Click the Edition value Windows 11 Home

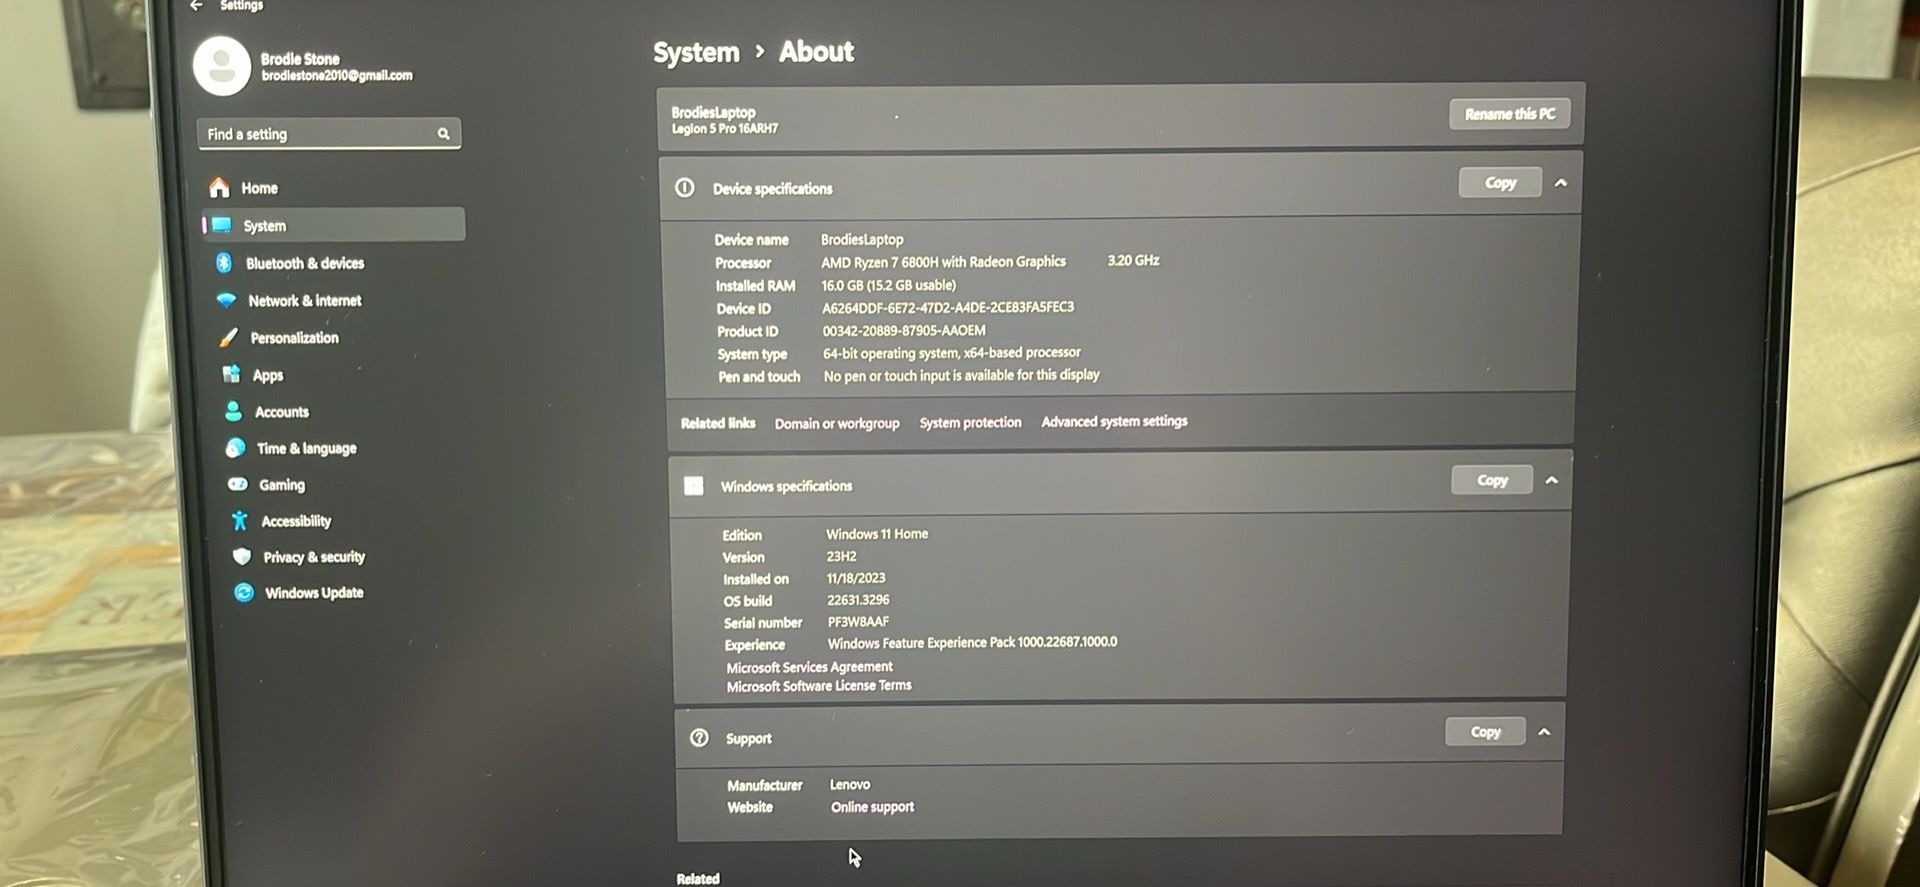pyautogui.click(x=877, y=534)
